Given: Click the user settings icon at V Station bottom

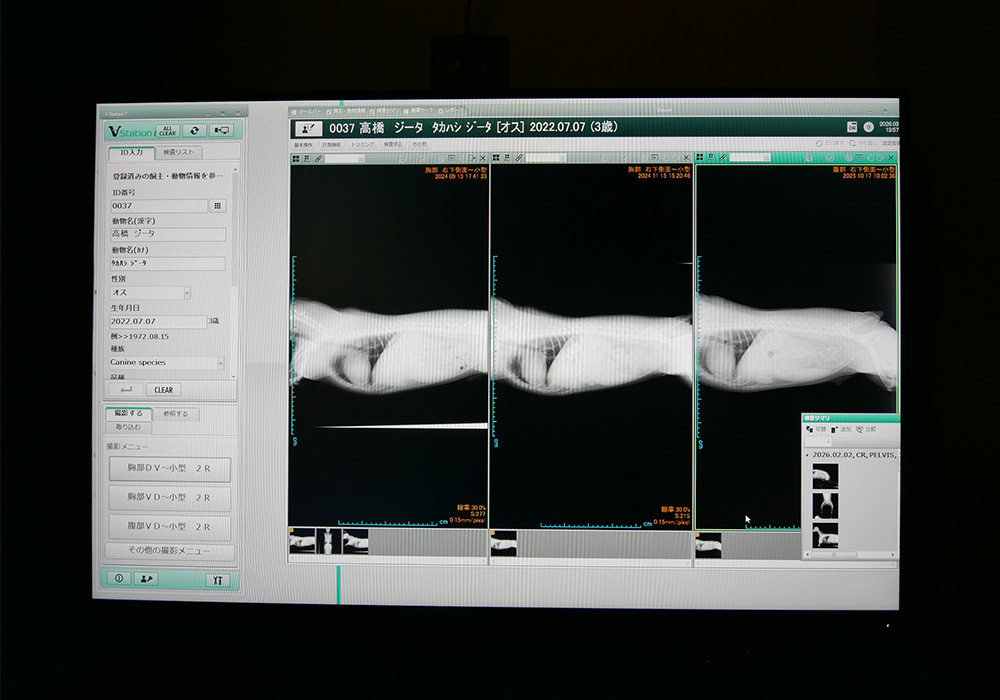Looking at the screenshot, I should pos(146,579).
